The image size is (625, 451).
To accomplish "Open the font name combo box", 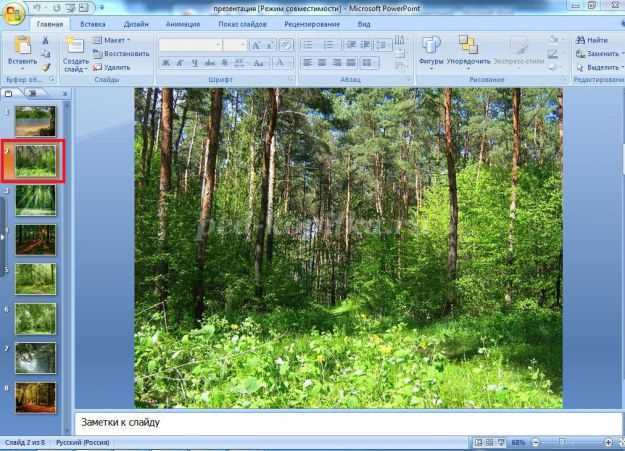I will coord(190,45).
